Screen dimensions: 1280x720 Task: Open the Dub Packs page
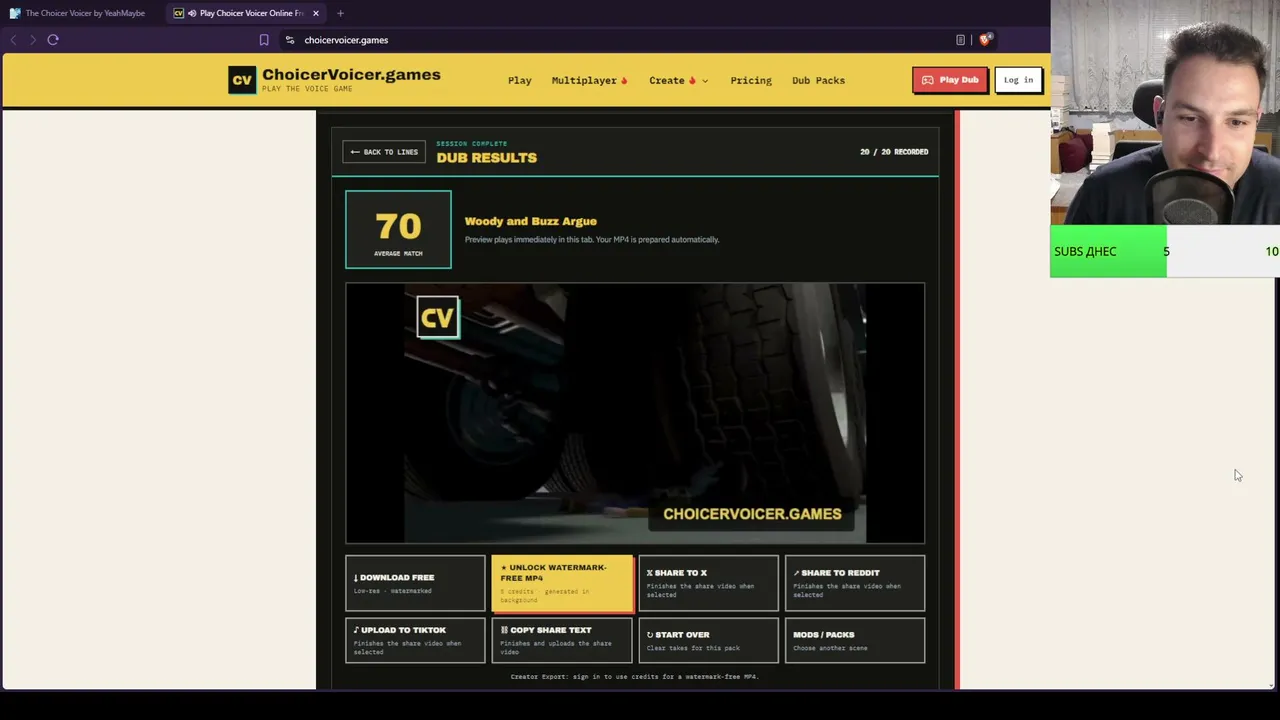pyautogui.click(x=818, y=80)
